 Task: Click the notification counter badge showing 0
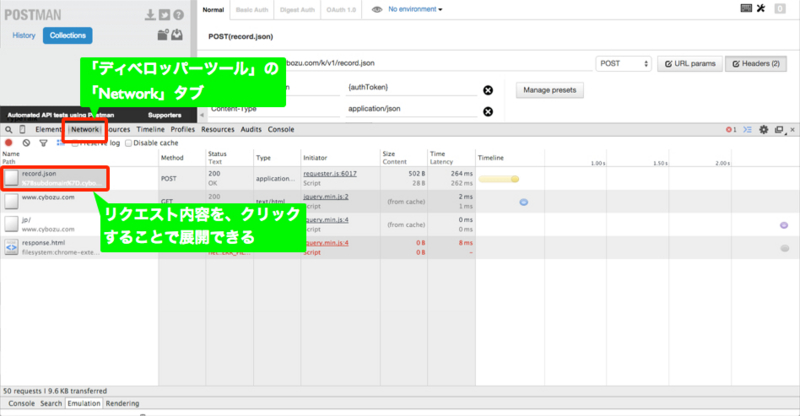click(x=780, y=9)
